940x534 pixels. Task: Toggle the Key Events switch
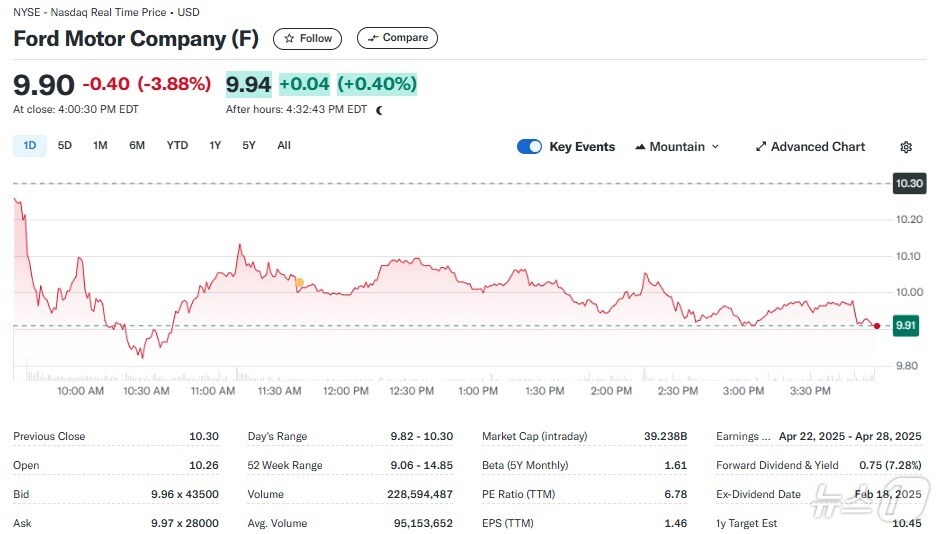coord(529,147)
